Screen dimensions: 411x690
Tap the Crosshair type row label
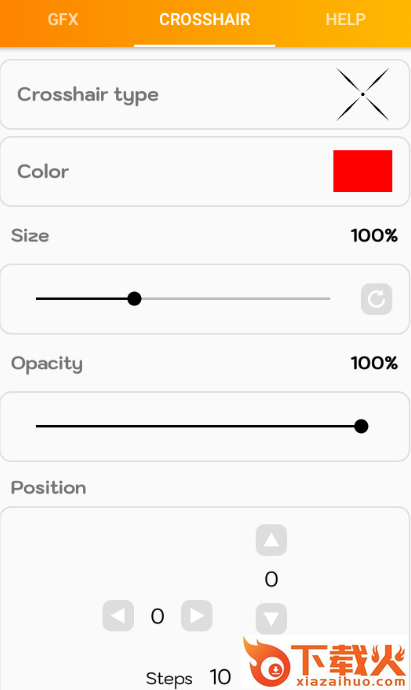click(88, 95)
